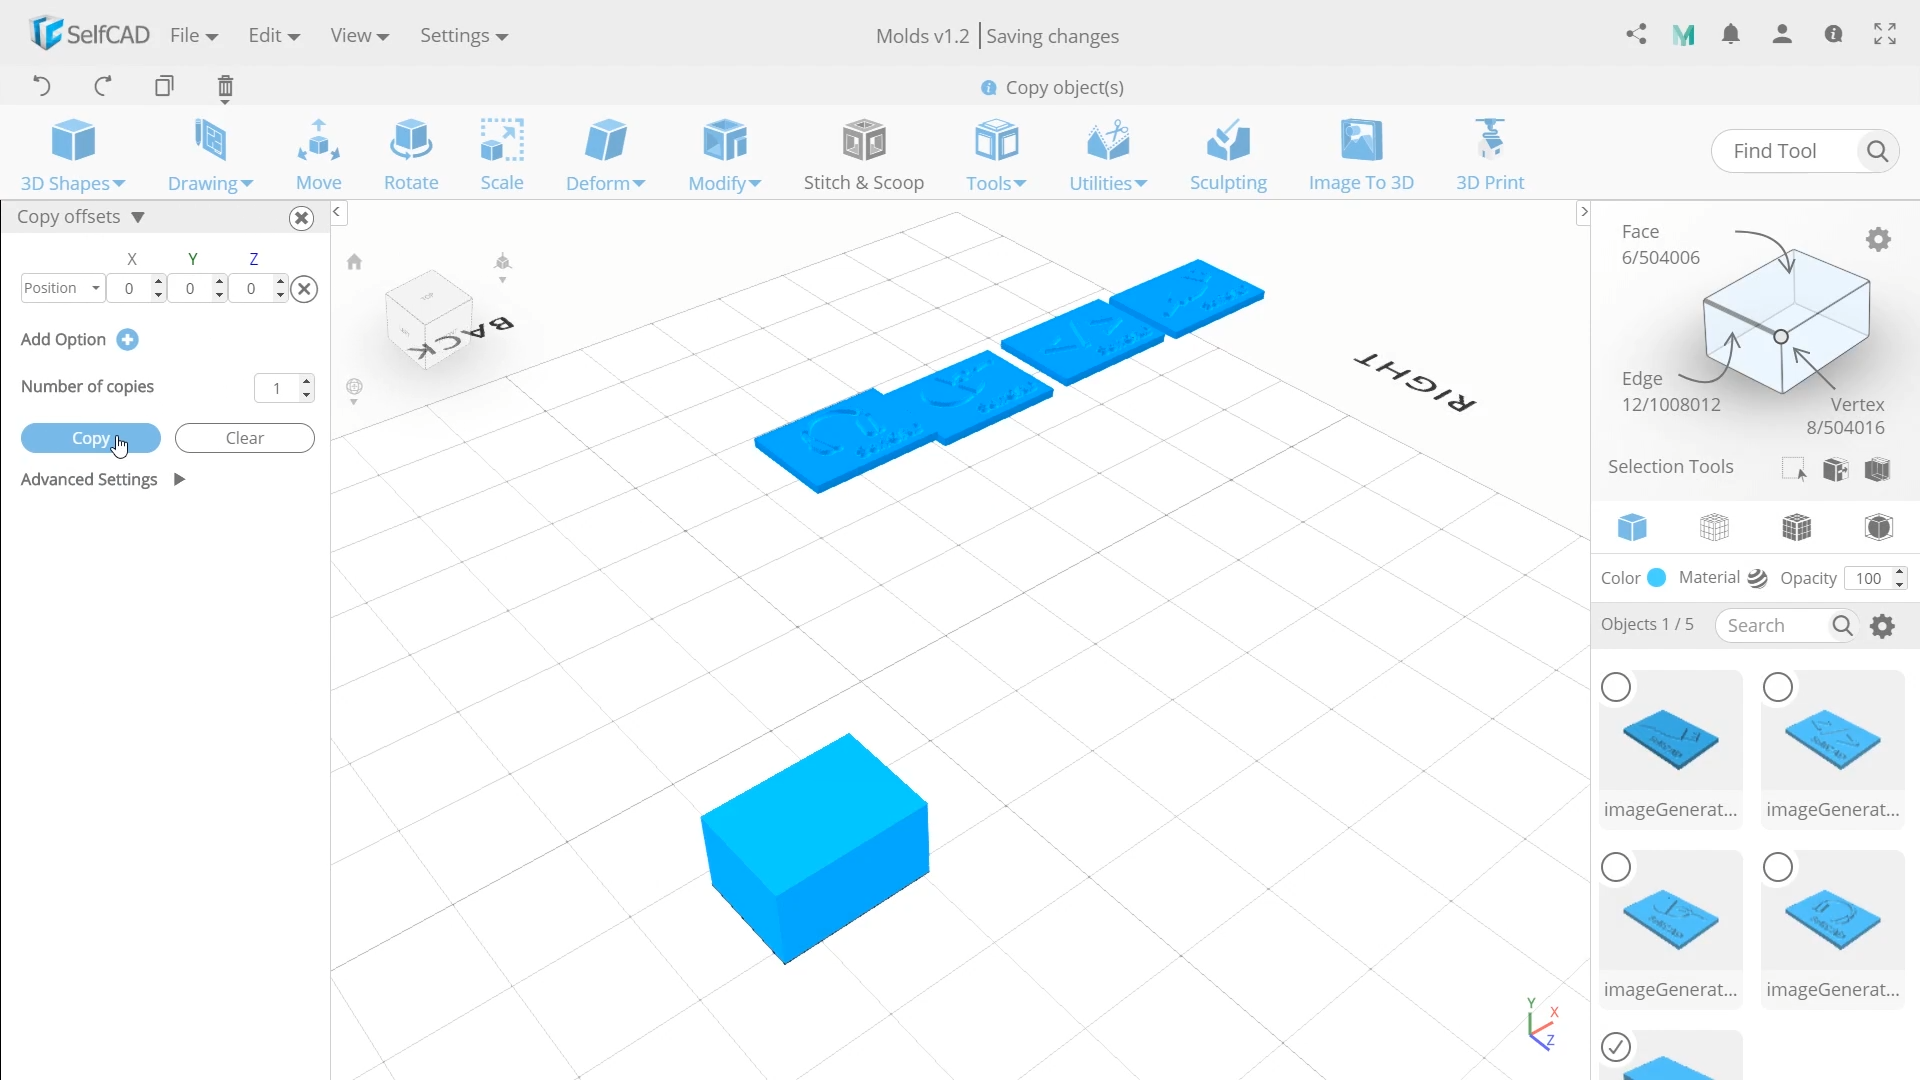Click the share icon in header
The image size is (1920, 1080).
pos(1636,35)
